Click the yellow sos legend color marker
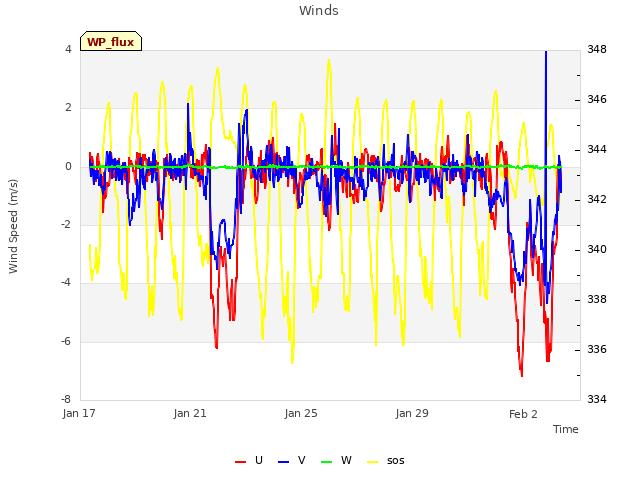The width and height of the screenshot is (640, 480). tap(373, 462)
